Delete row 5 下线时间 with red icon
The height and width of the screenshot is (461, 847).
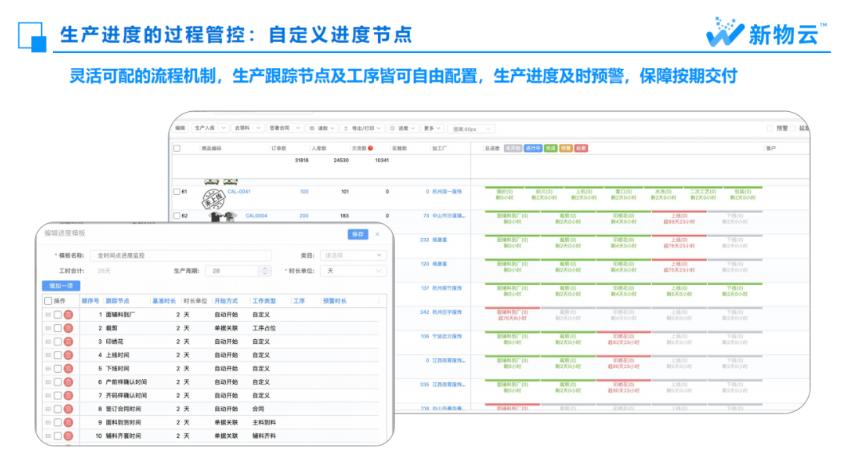68,369
